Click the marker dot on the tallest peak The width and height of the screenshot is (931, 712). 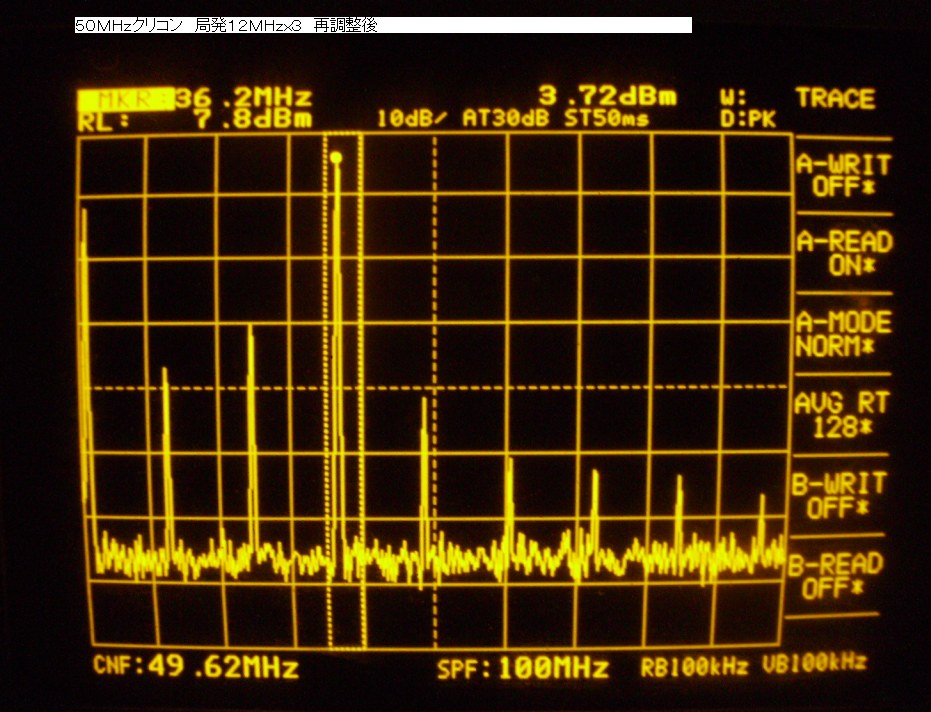coord(336,158)
